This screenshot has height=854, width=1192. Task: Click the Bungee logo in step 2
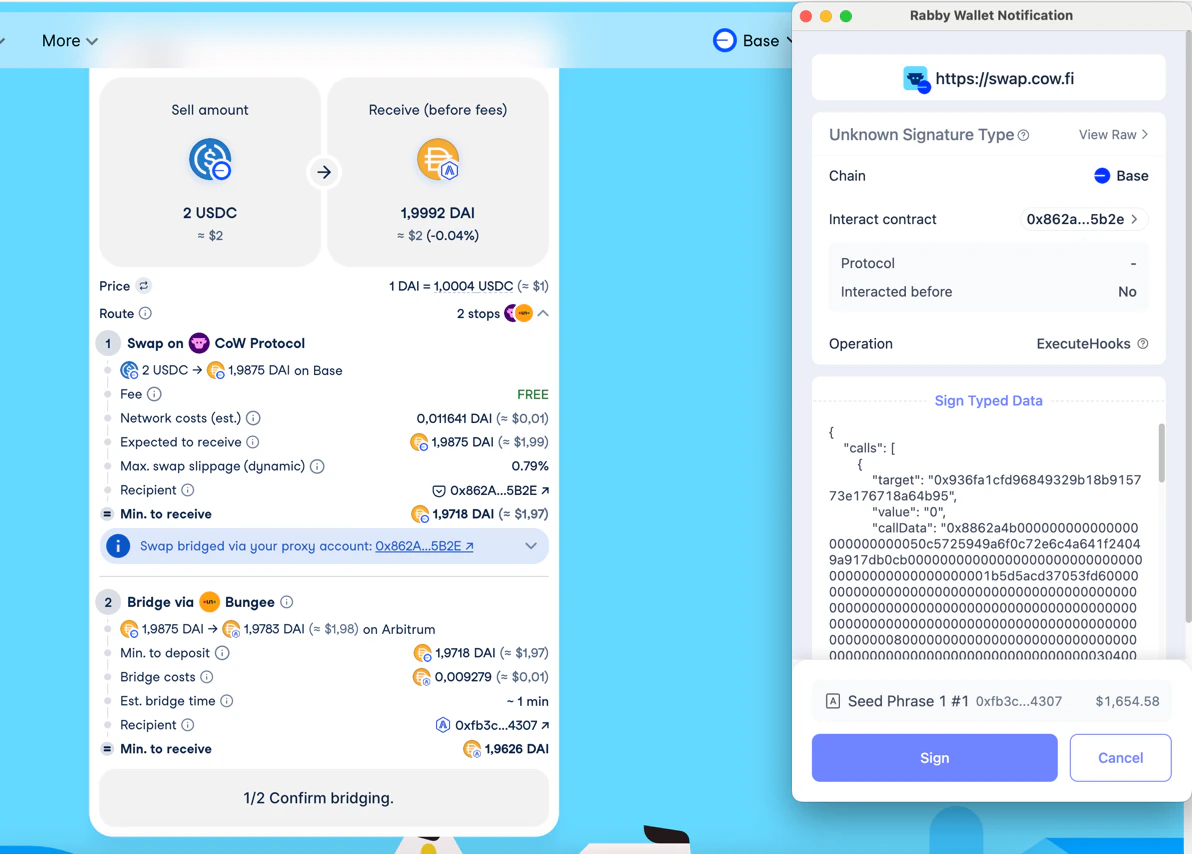(x=210, y=602)
